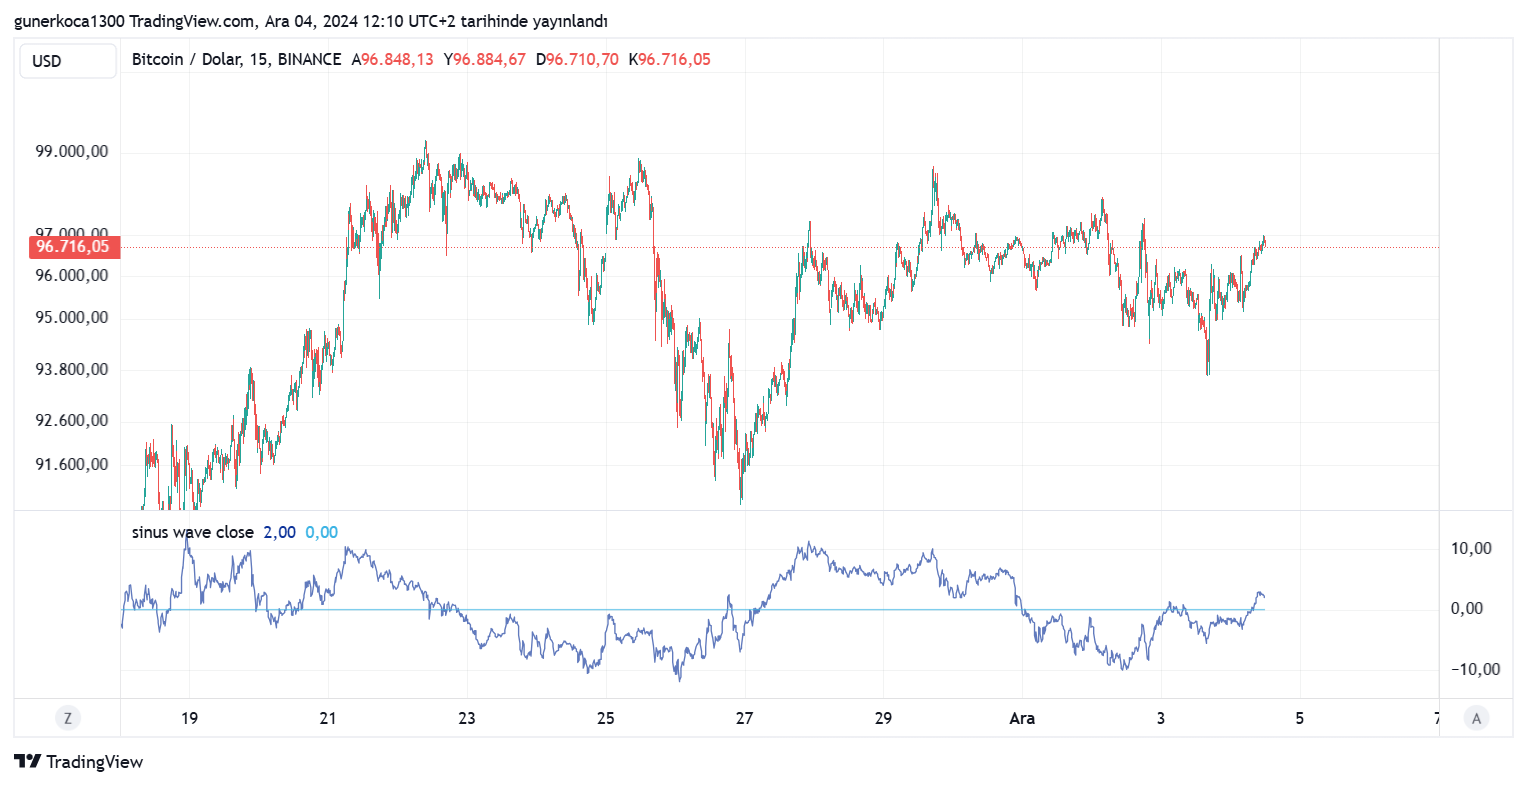Click the −10,00 indicator scale label
The image size is (1527, 785).
click(1475, 669)
